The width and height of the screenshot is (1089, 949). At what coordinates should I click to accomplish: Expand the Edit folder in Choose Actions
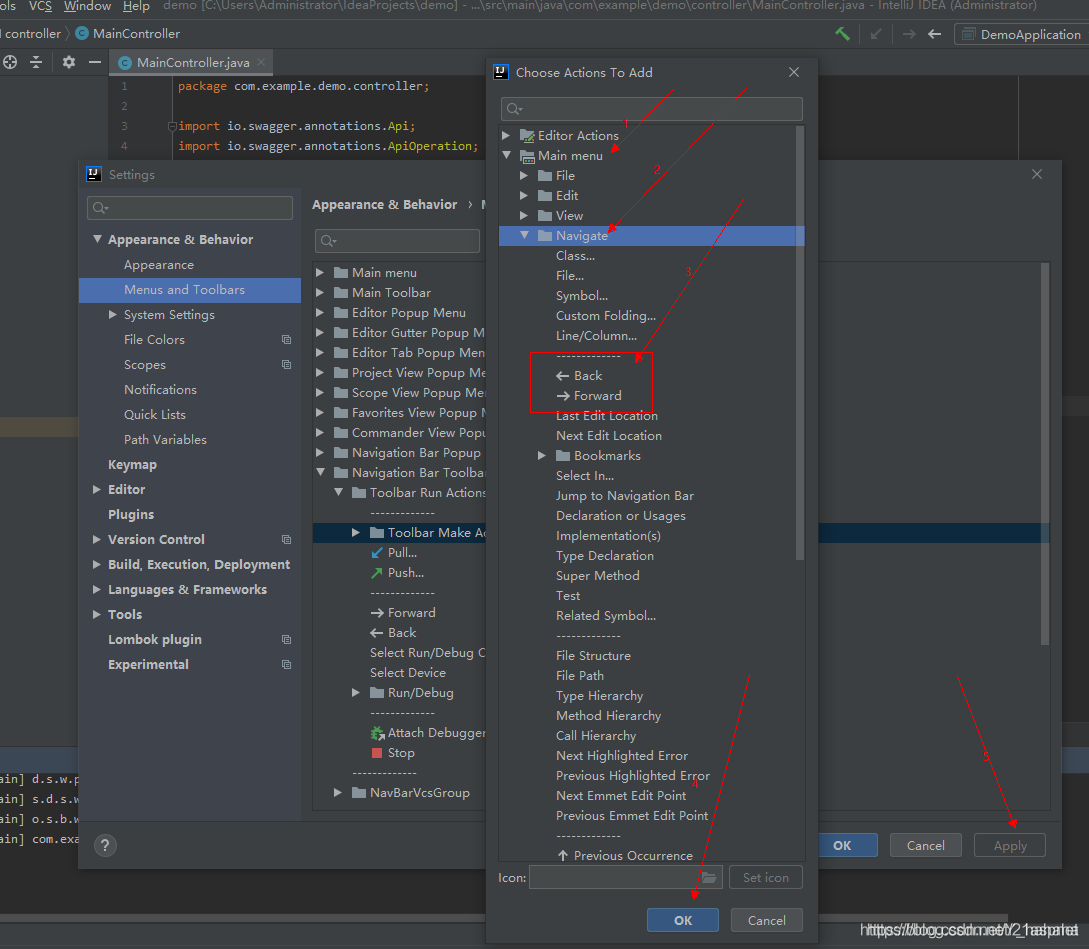click(x=524, y=195)
